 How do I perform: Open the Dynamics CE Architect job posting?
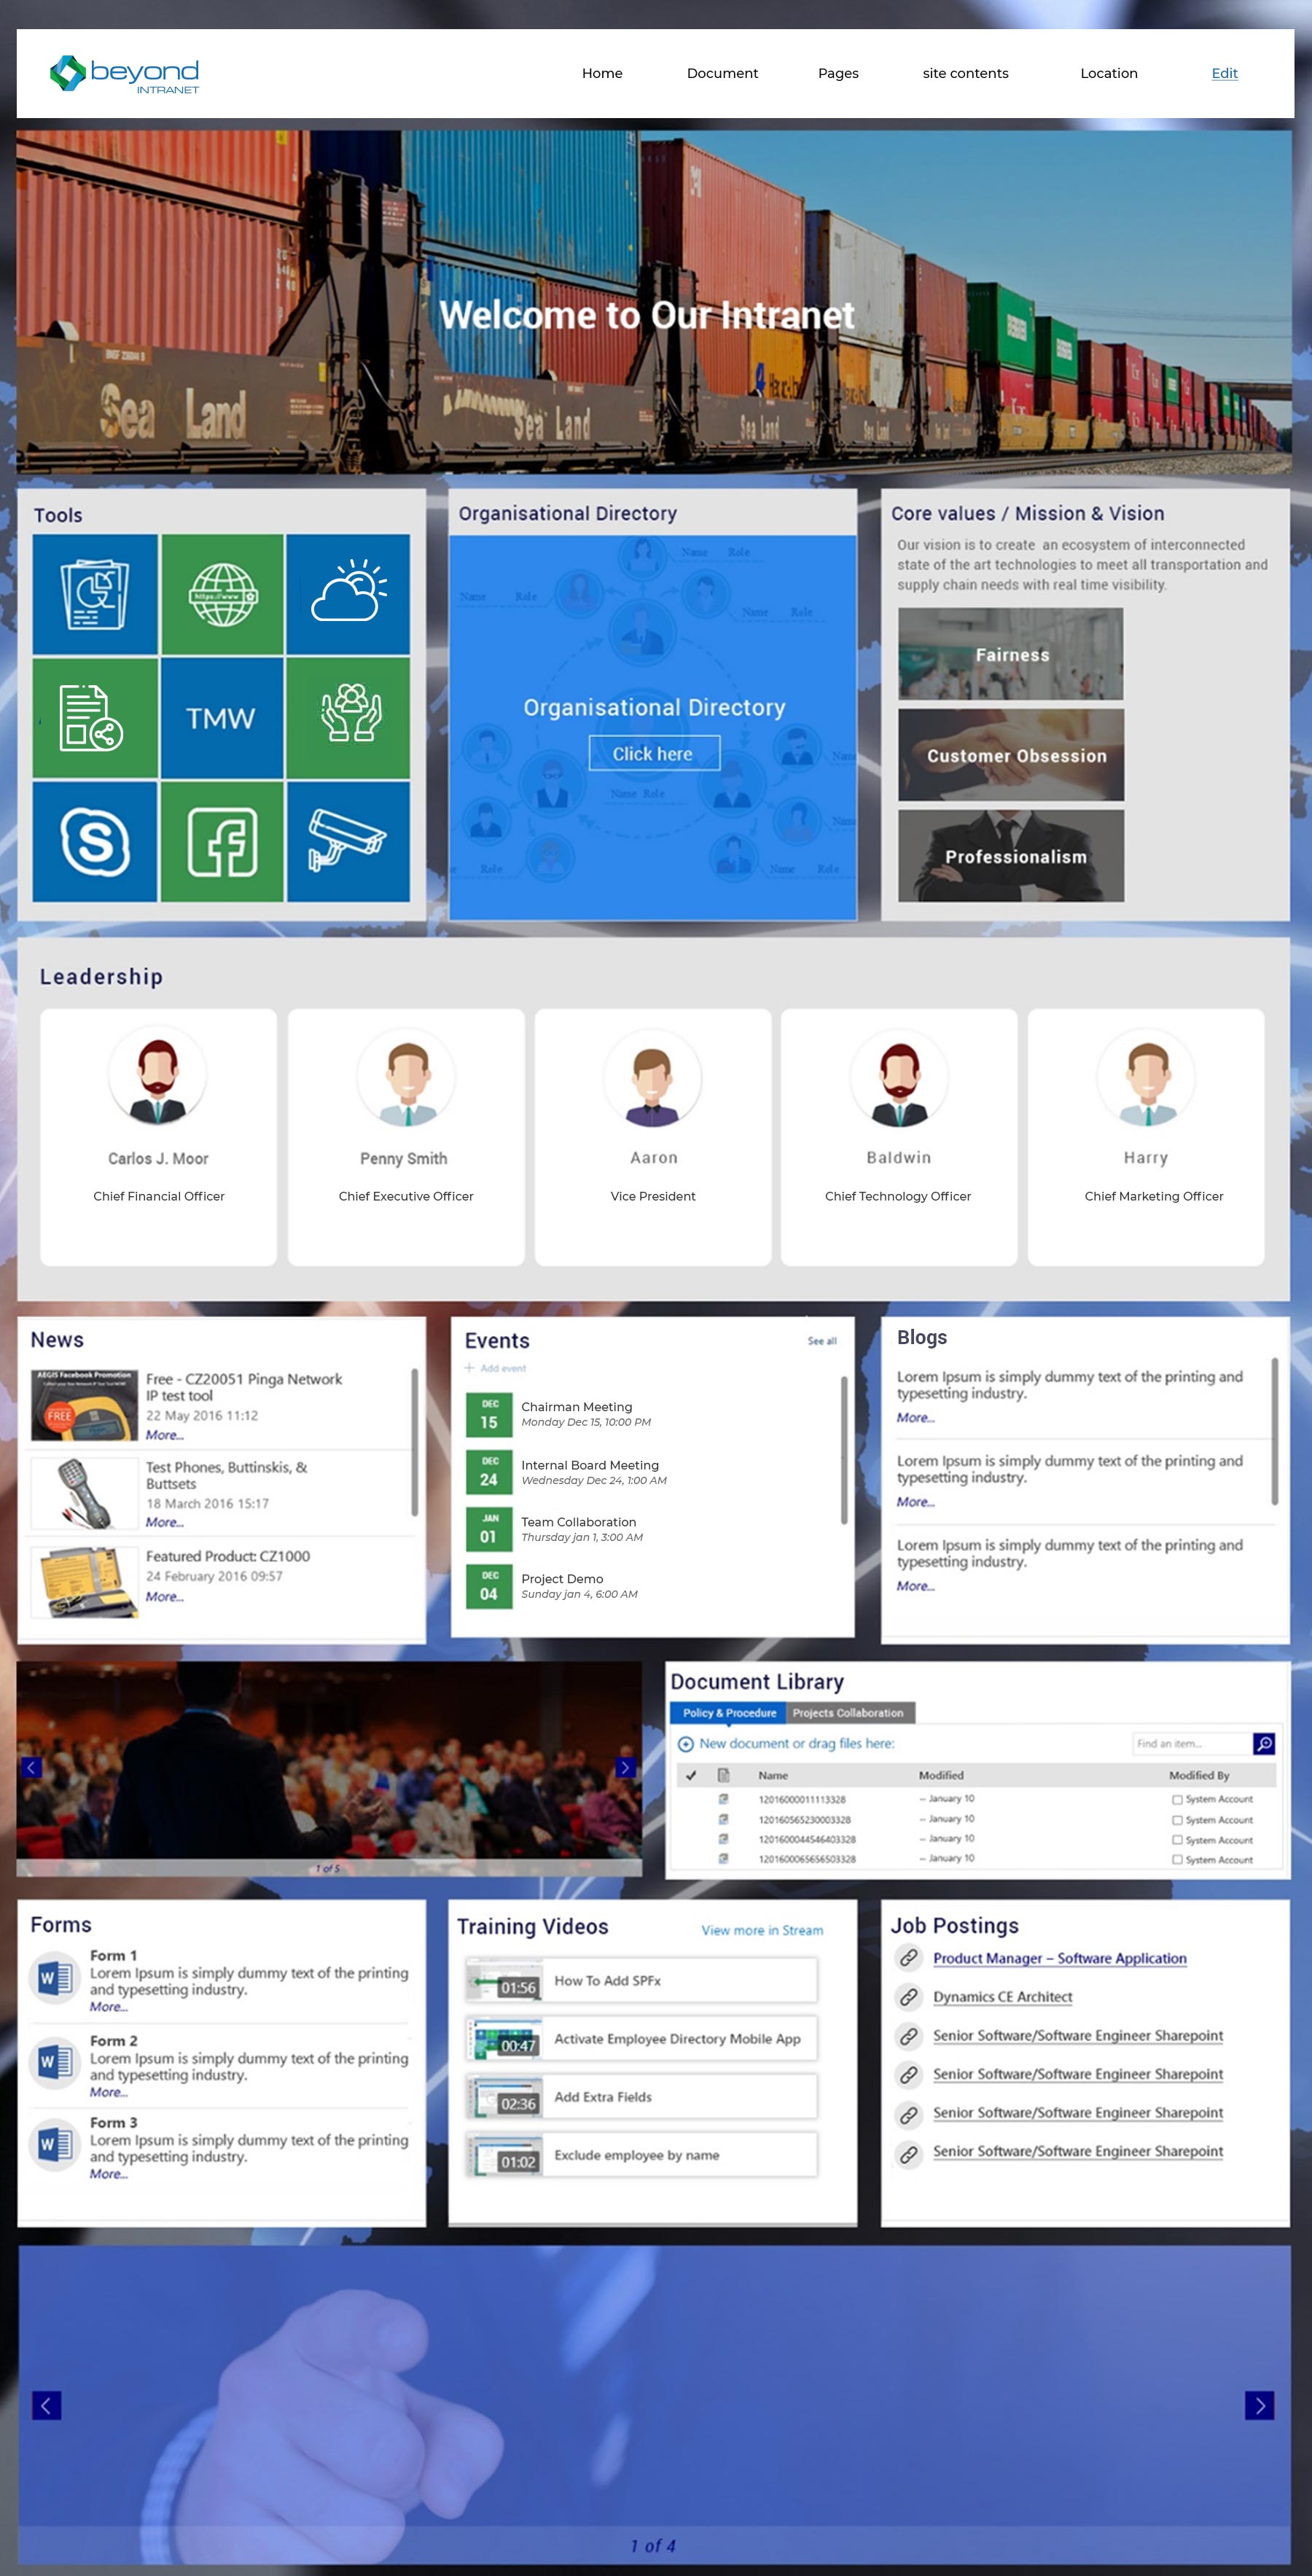tap(1002, 1997)
